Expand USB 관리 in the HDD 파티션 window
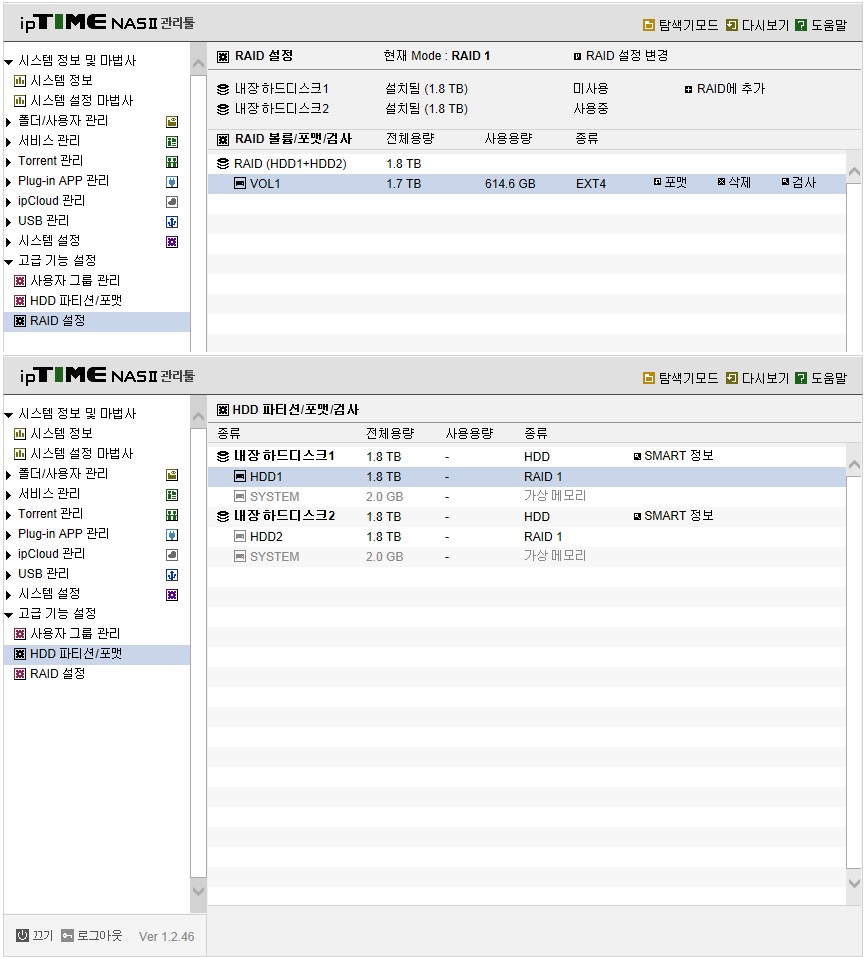The image size is (865, 957). [9, 575]
